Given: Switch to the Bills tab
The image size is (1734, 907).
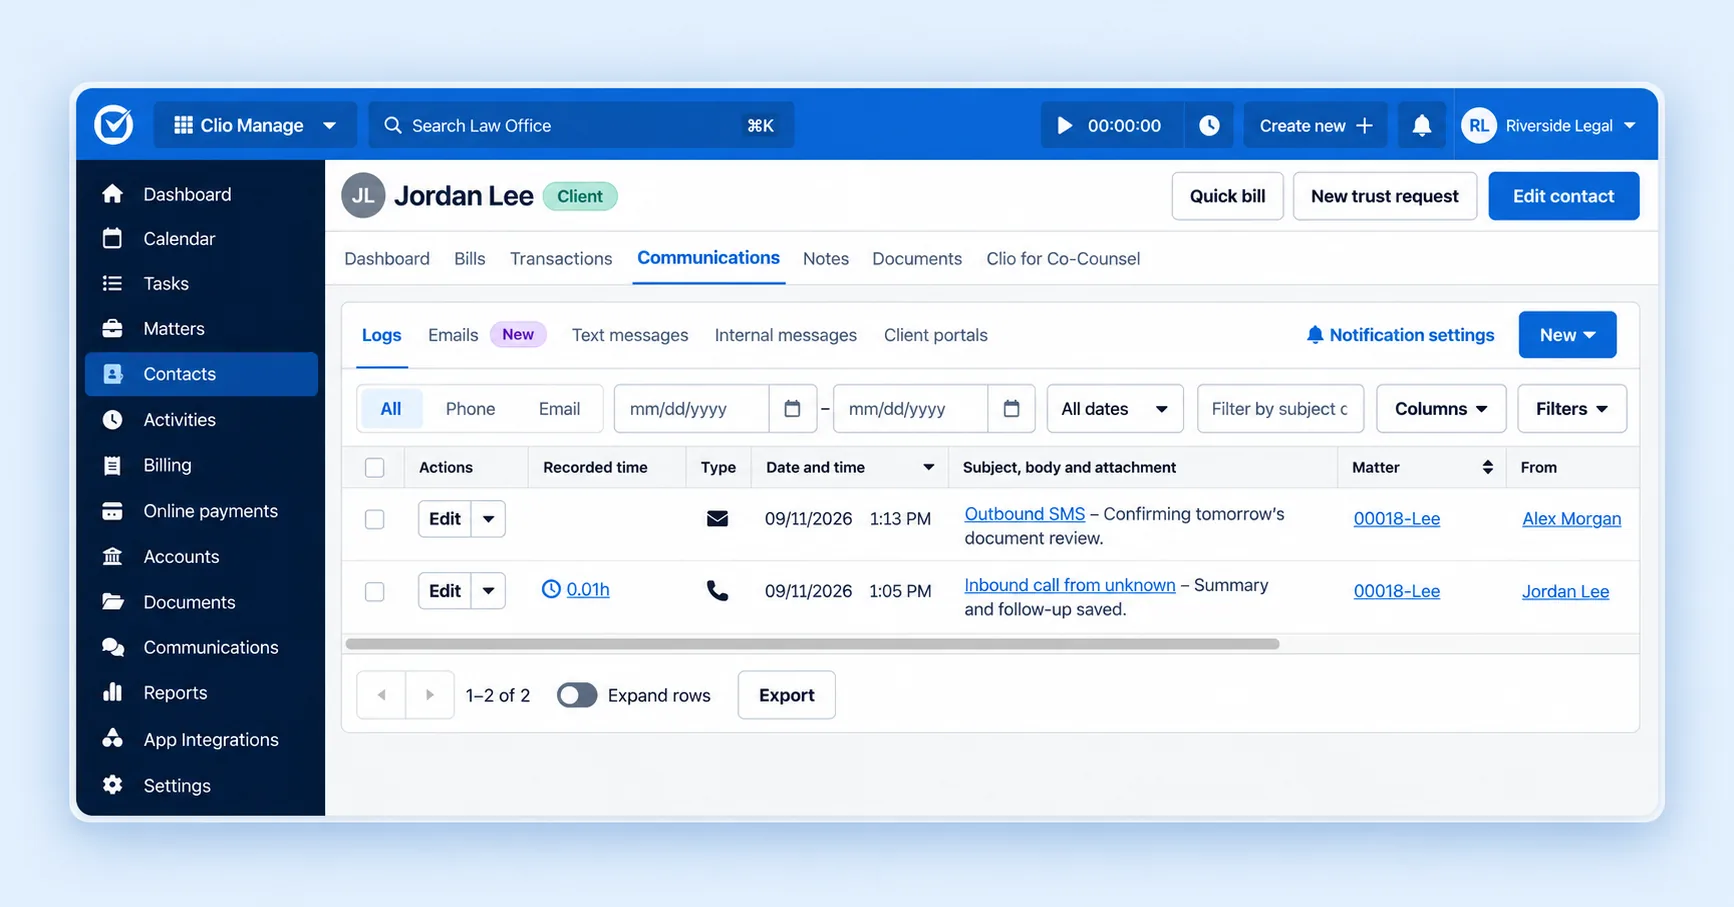Looking at the screenshot, I should 470,259.
